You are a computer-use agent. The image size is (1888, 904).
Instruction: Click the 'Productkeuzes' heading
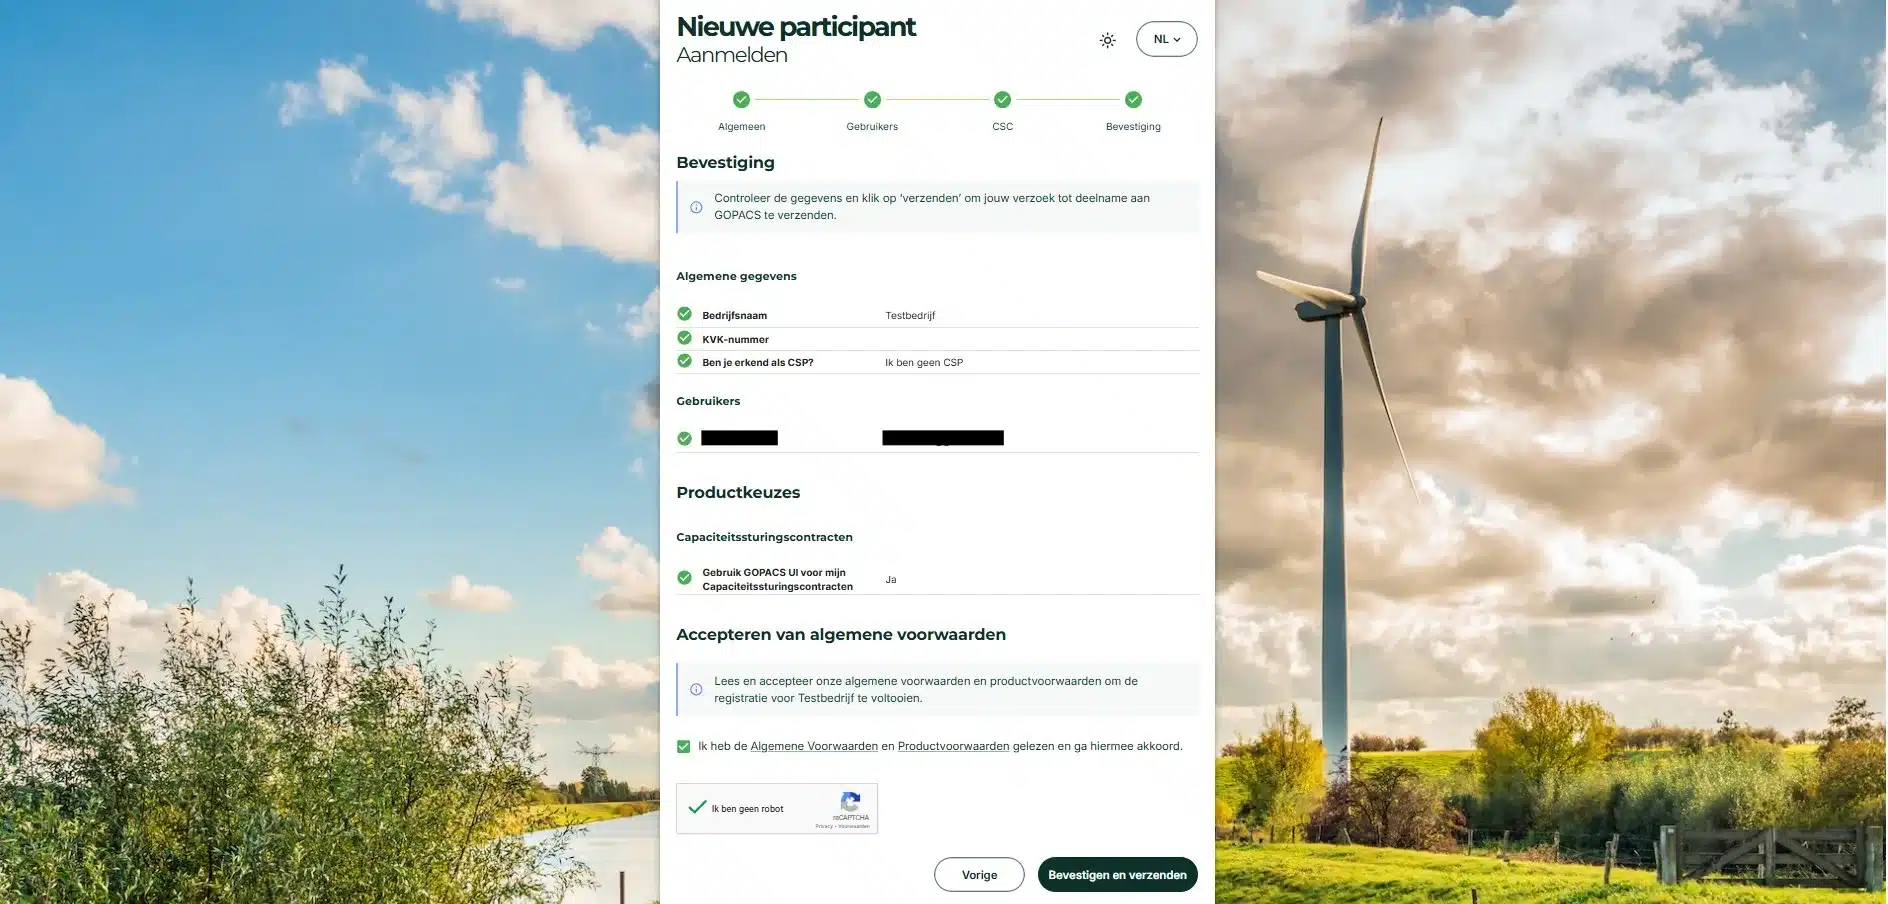click(x=738, y=492)
